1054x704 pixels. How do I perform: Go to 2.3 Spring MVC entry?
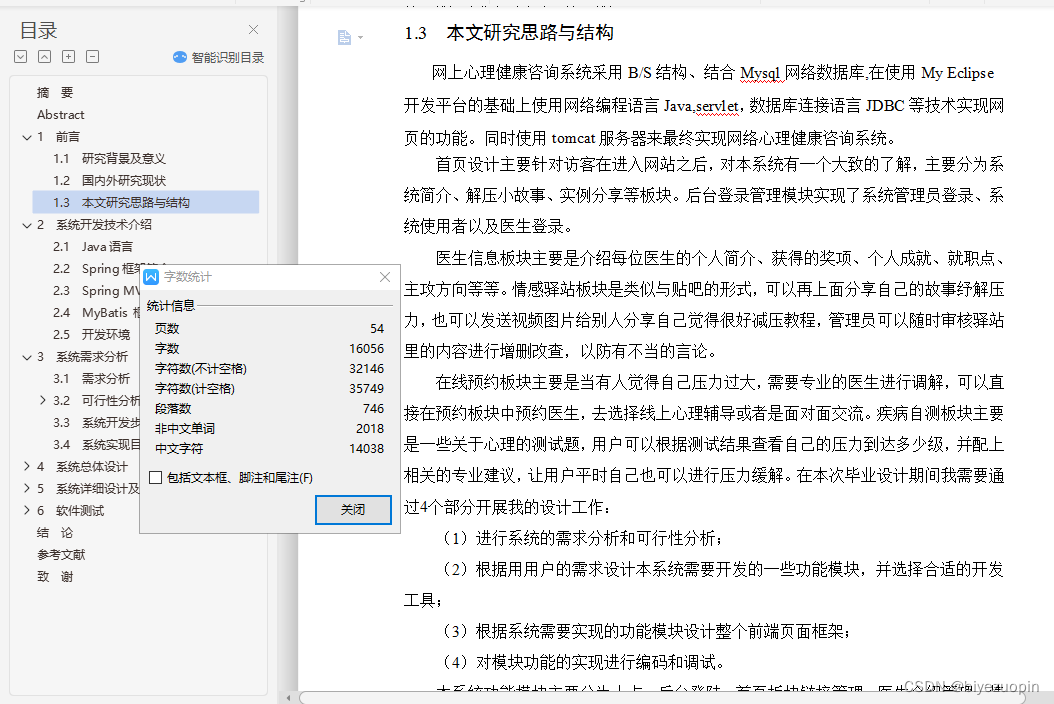click(96, 290)
